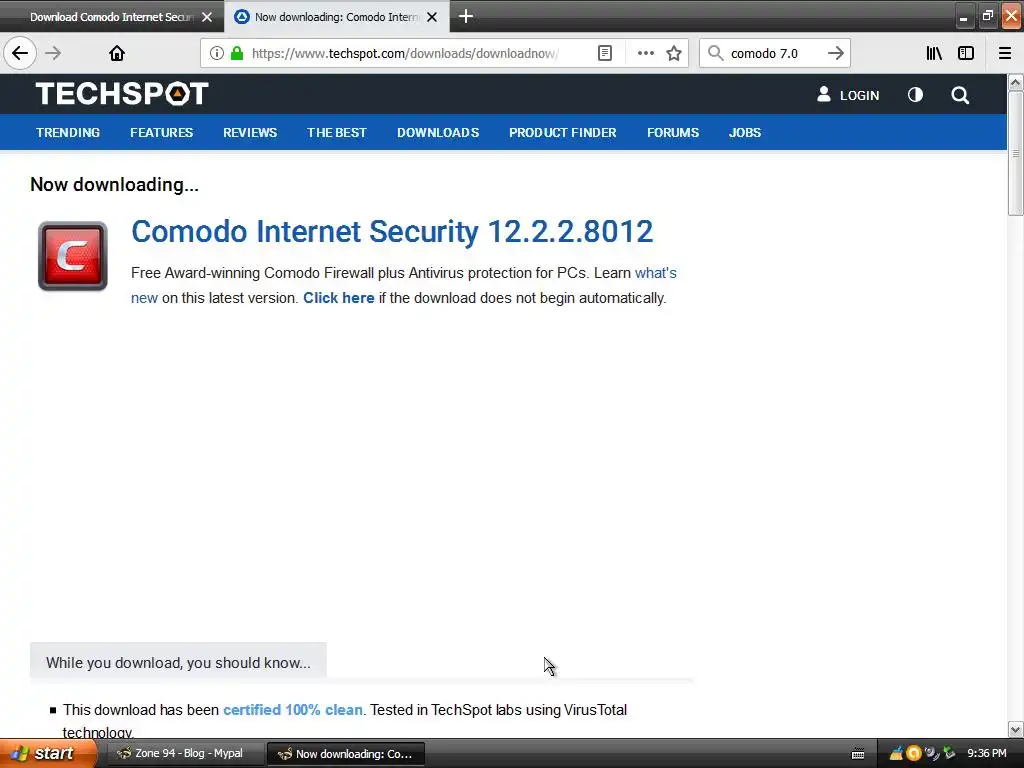Open the browser hamburger menu
This screenshot has width=1024, height=768.
(x=1005, y=53)
